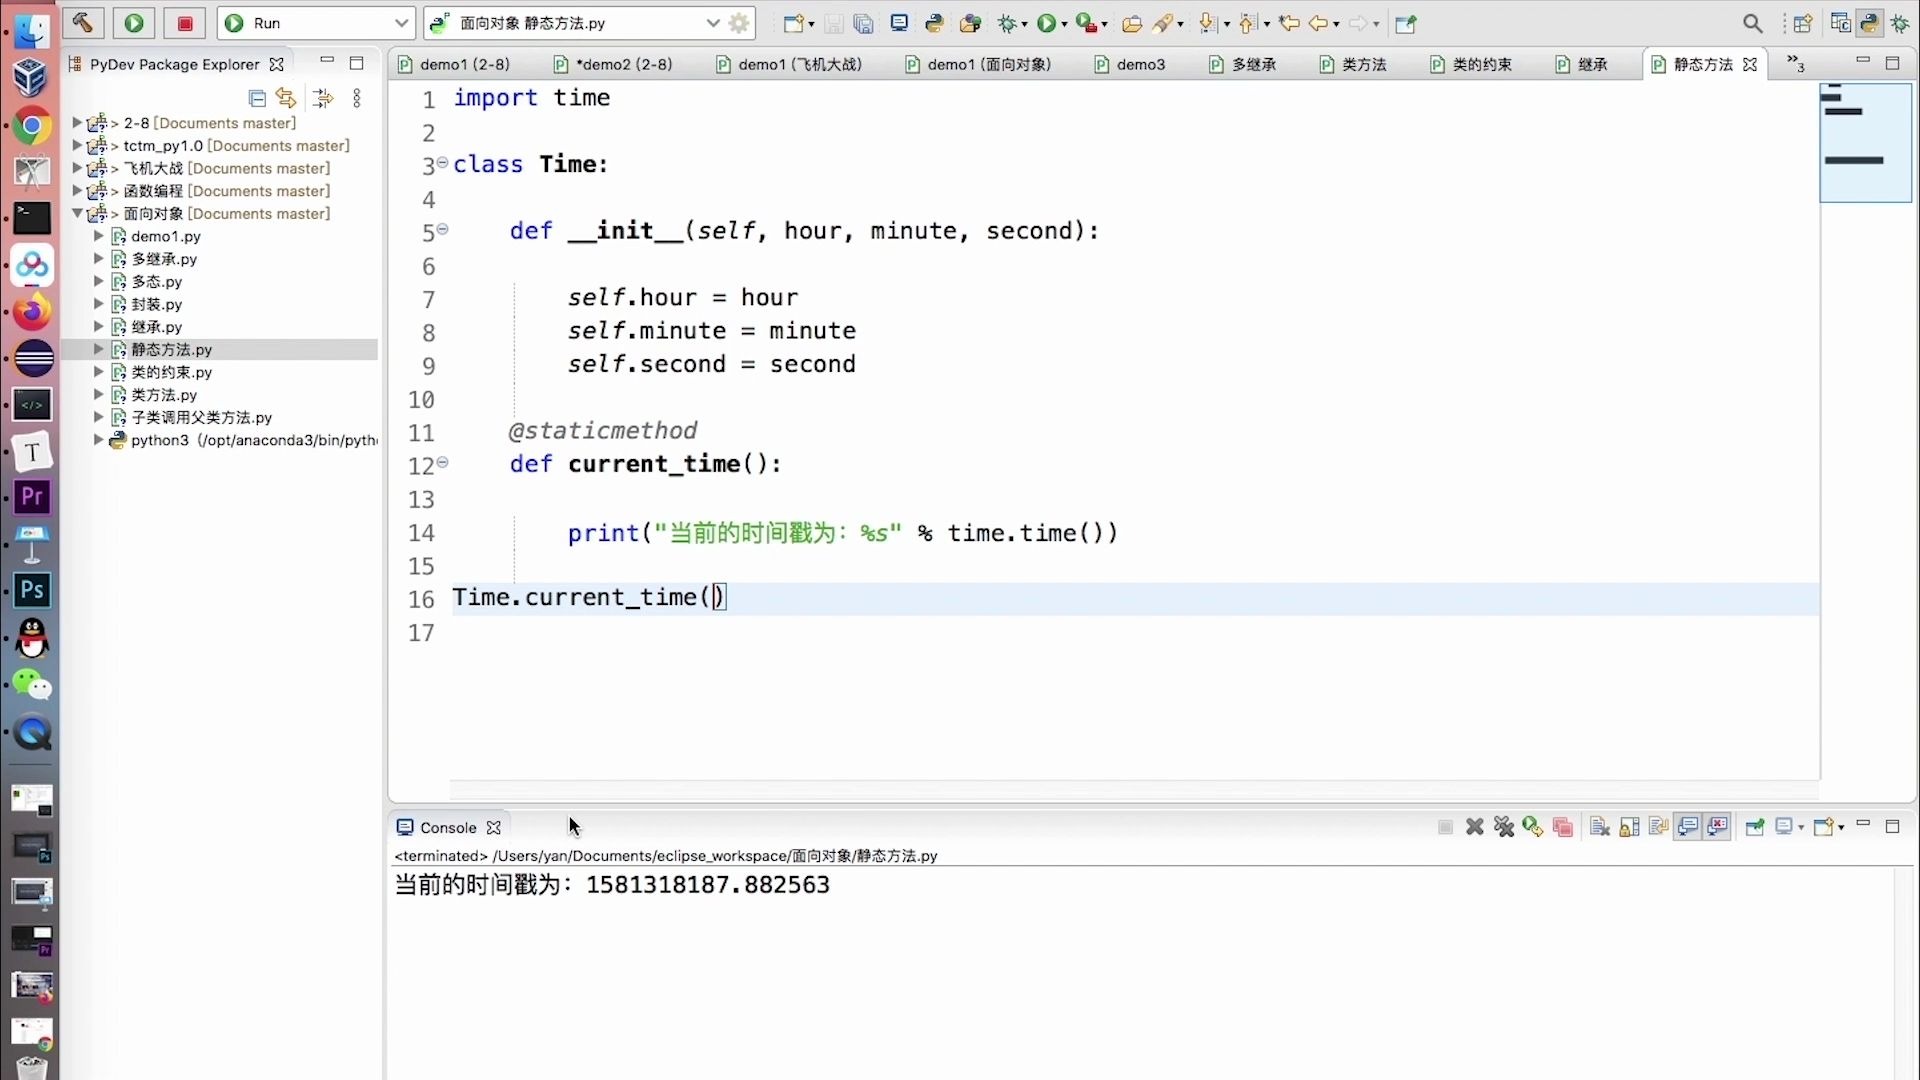Toggle Link with Editor in Package Explorer

coord(285,98)
